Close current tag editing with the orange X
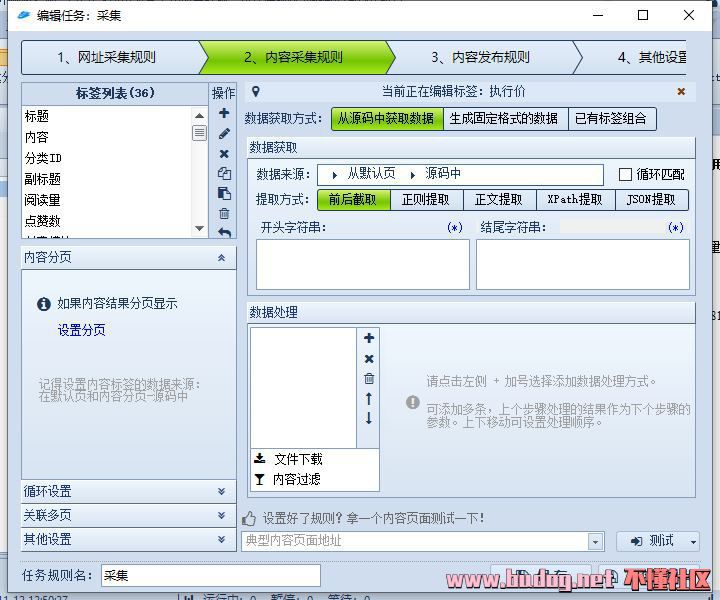Viewport: 720px width, 600px height. [681, 91]
